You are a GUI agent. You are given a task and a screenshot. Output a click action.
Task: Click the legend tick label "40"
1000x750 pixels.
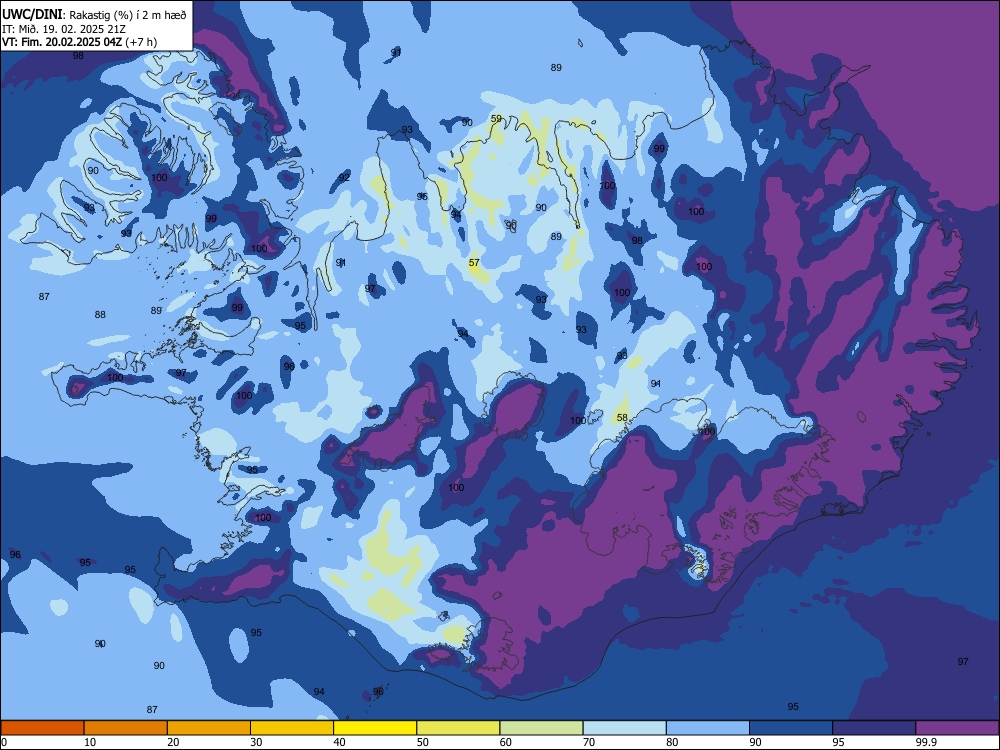[x=339, y=742]
